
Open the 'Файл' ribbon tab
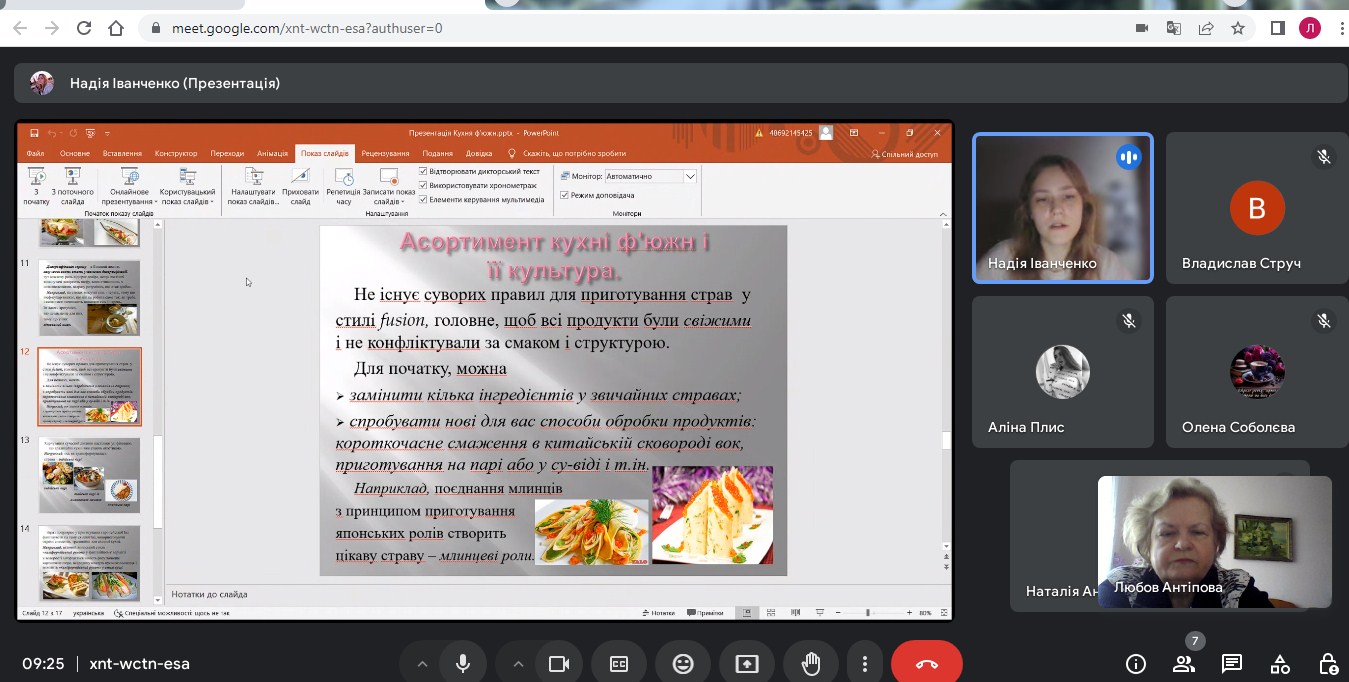click(x=35, y=154)
